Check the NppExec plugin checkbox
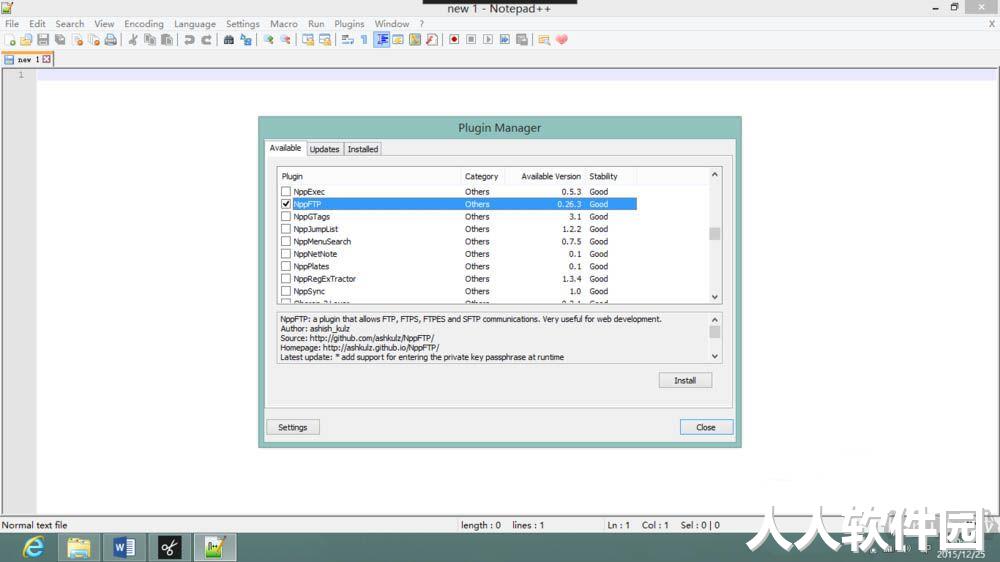1000x562 pixels. point(286,191)
